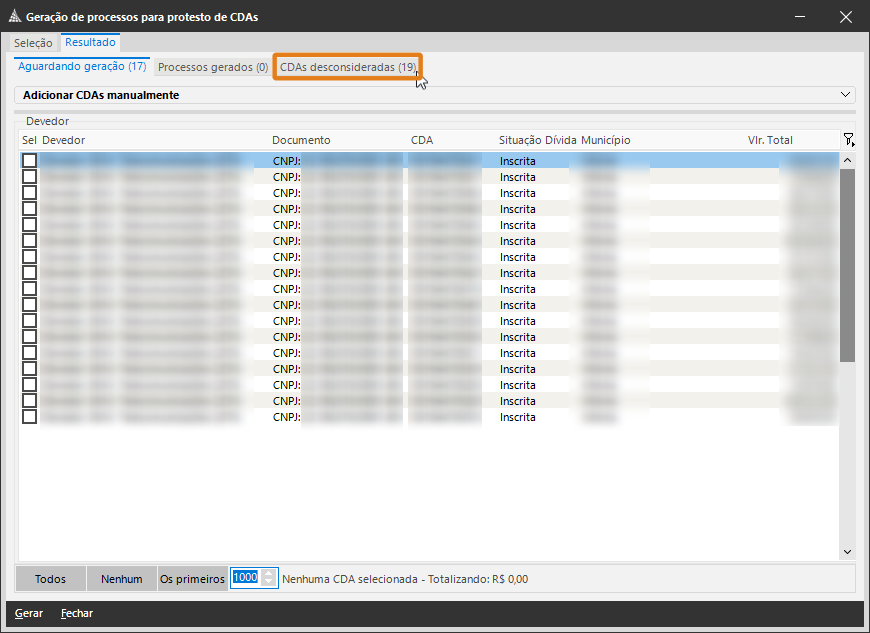Sort by the Vlr. Total column header

pyautogui.click(x=770, y=140)
